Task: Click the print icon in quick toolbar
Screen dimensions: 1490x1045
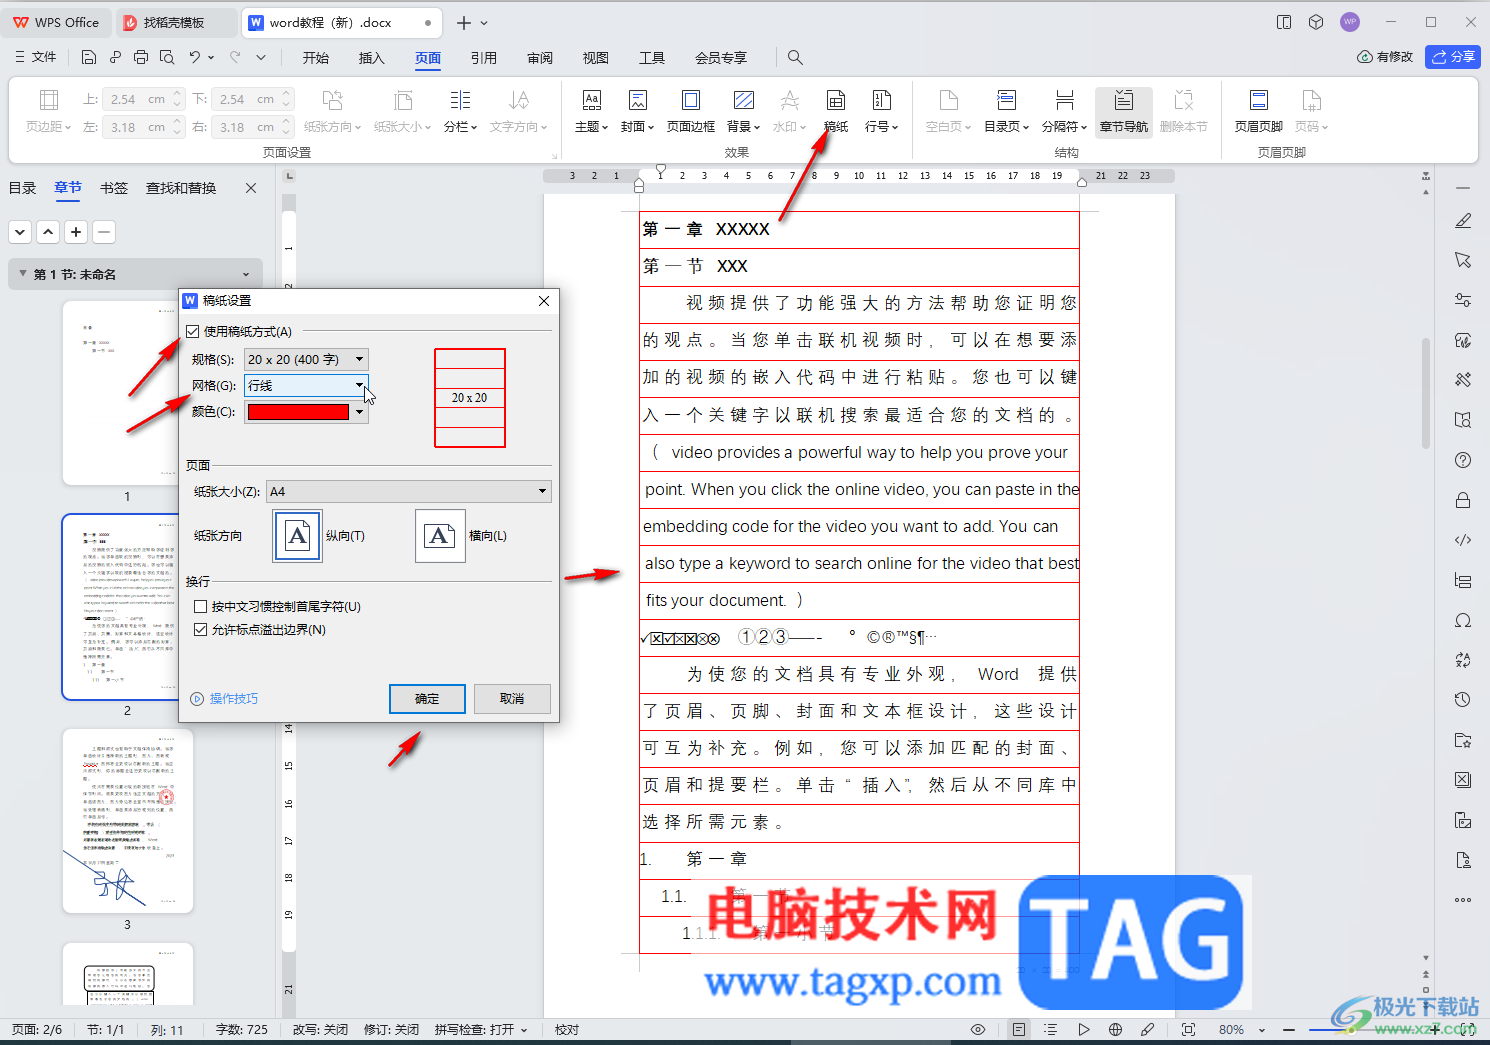Action: (141, 57)
